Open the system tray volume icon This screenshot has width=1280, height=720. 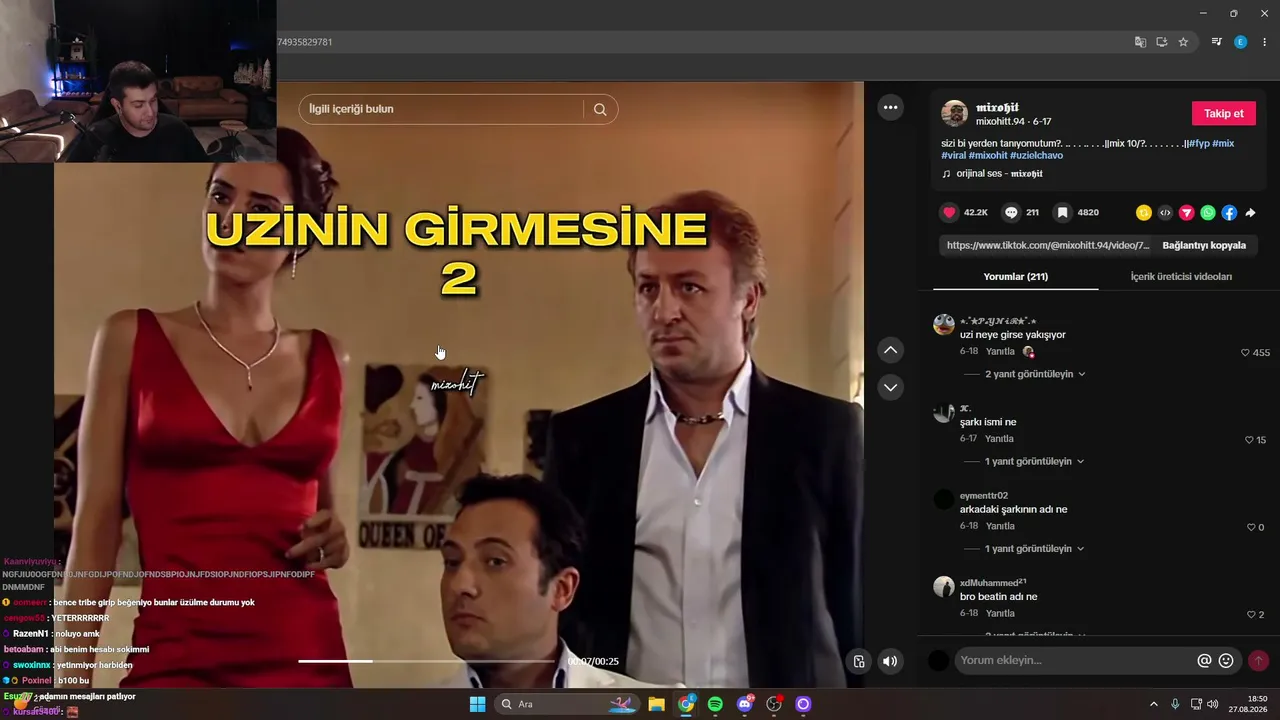tap(1213, 704)
